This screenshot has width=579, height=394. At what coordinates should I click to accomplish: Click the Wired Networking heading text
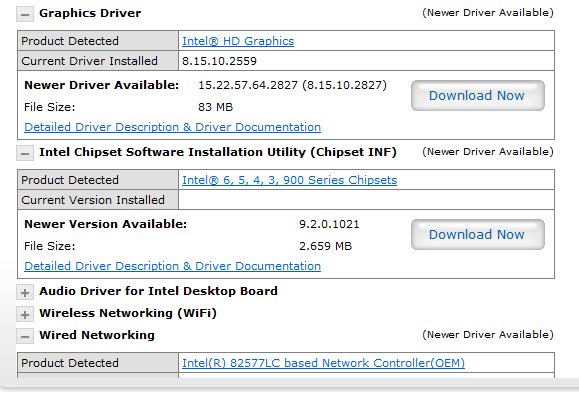(97, 335)
